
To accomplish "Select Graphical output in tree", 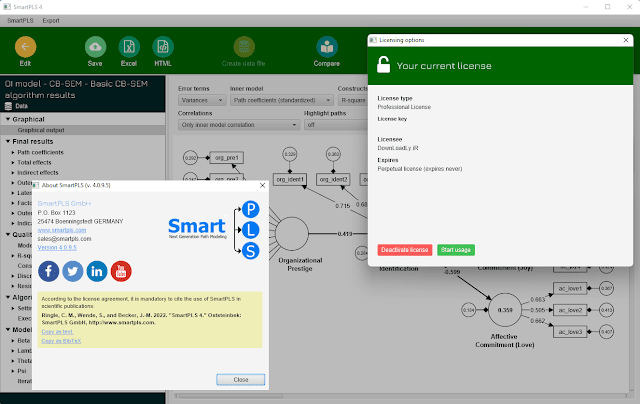I will (82, 130).
